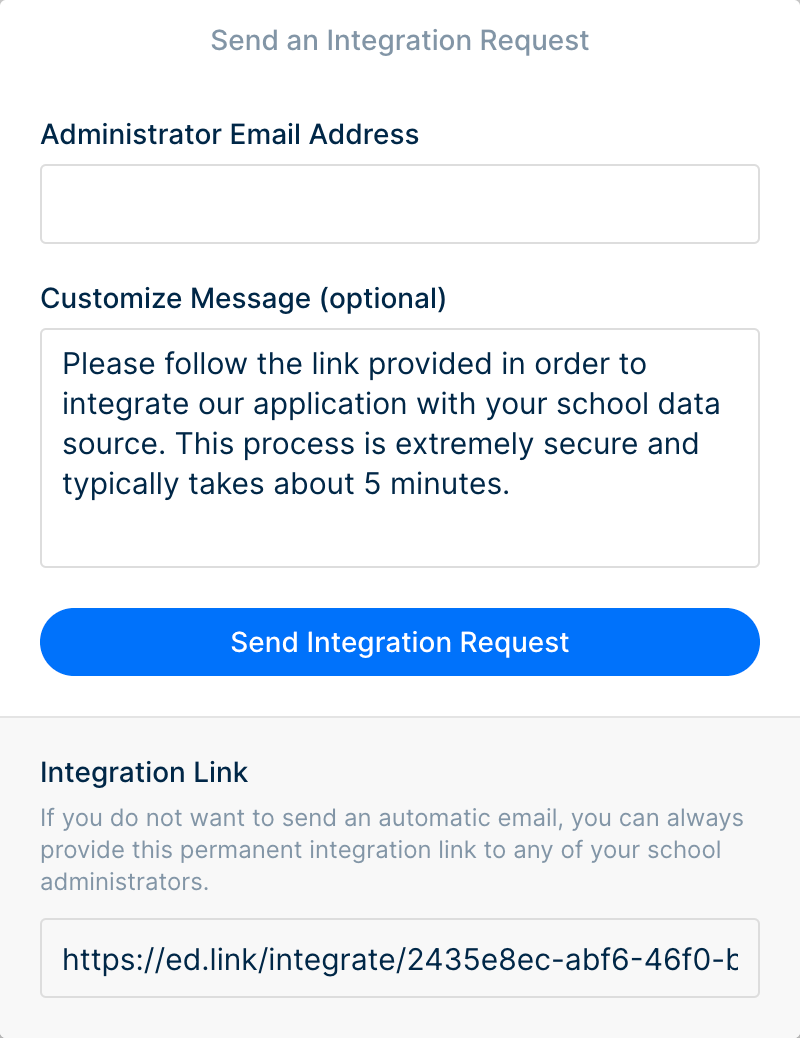The width and height of the screenshot is (800, 1038).
Task: Click the help text about permanent integration link
Action: click(x=392, y=850)
